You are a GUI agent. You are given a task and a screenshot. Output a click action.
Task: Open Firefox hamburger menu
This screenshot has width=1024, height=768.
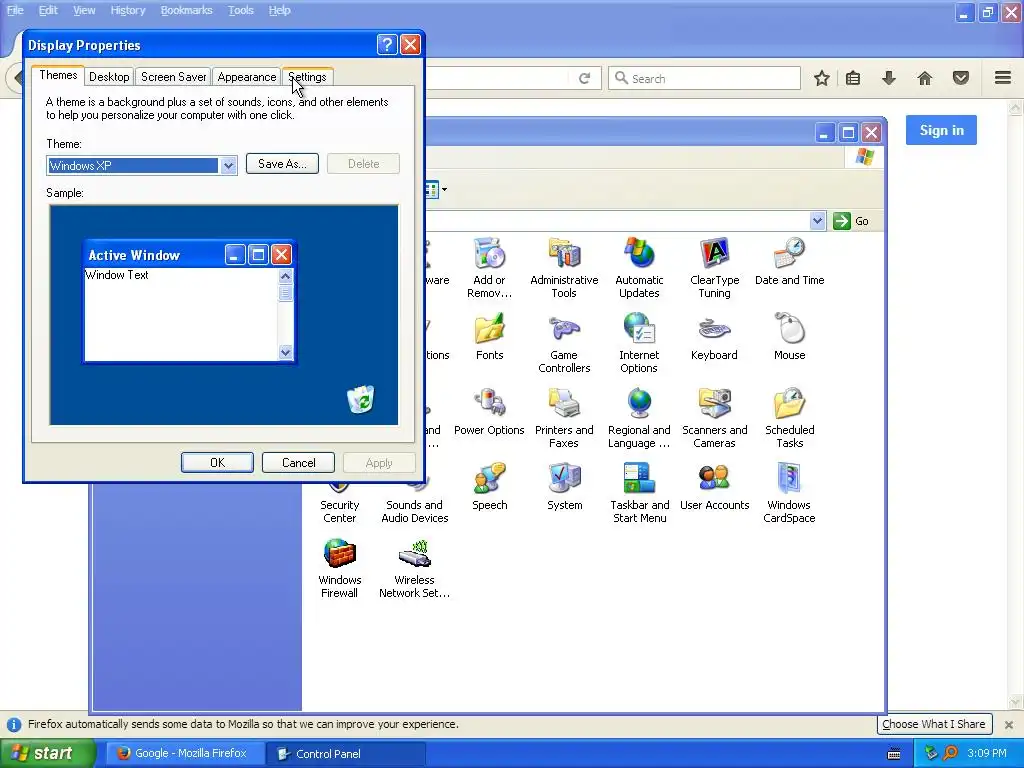[1003, 78]
